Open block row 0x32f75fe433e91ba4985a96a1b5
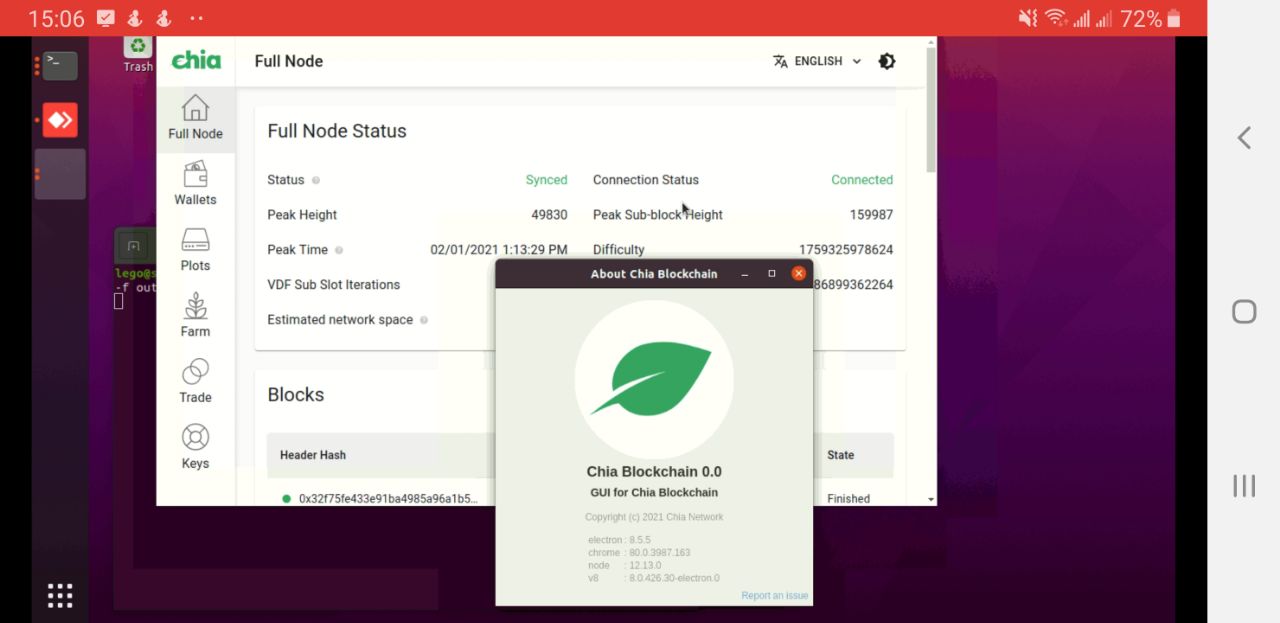 pyautogui.click(x=388, y=498)
